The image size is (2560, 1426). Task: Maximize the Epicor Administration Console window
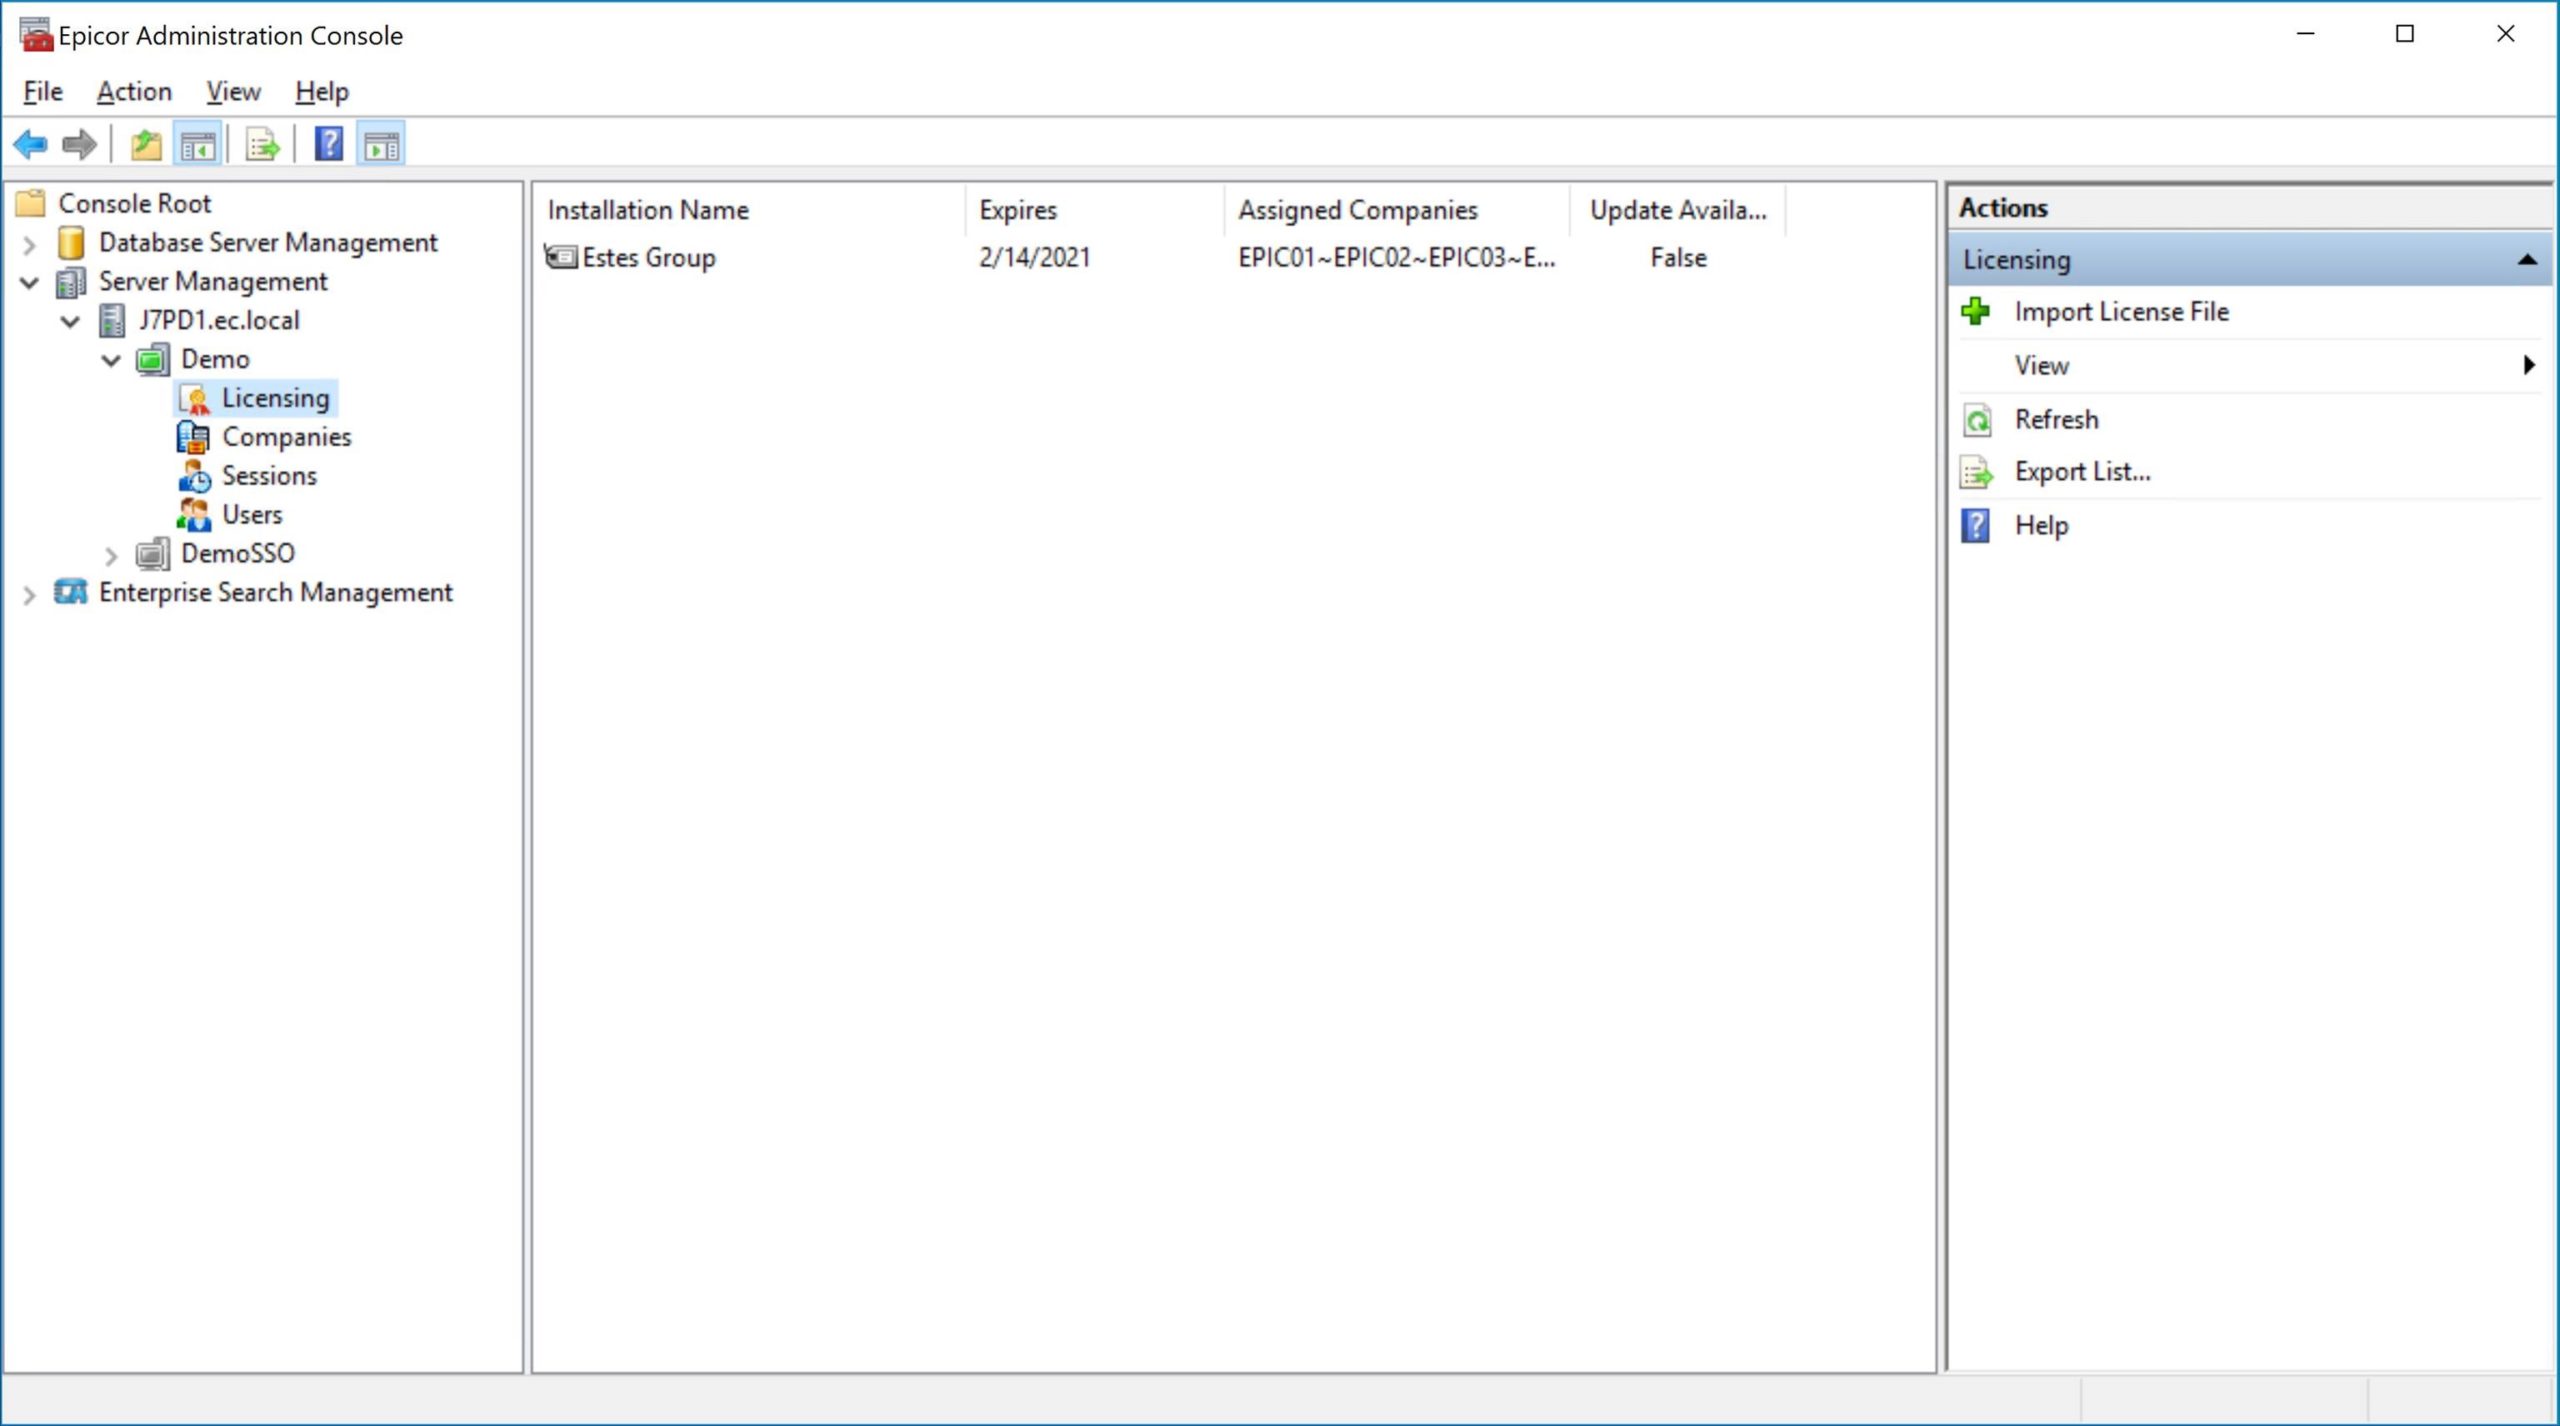click(2405, 34)
